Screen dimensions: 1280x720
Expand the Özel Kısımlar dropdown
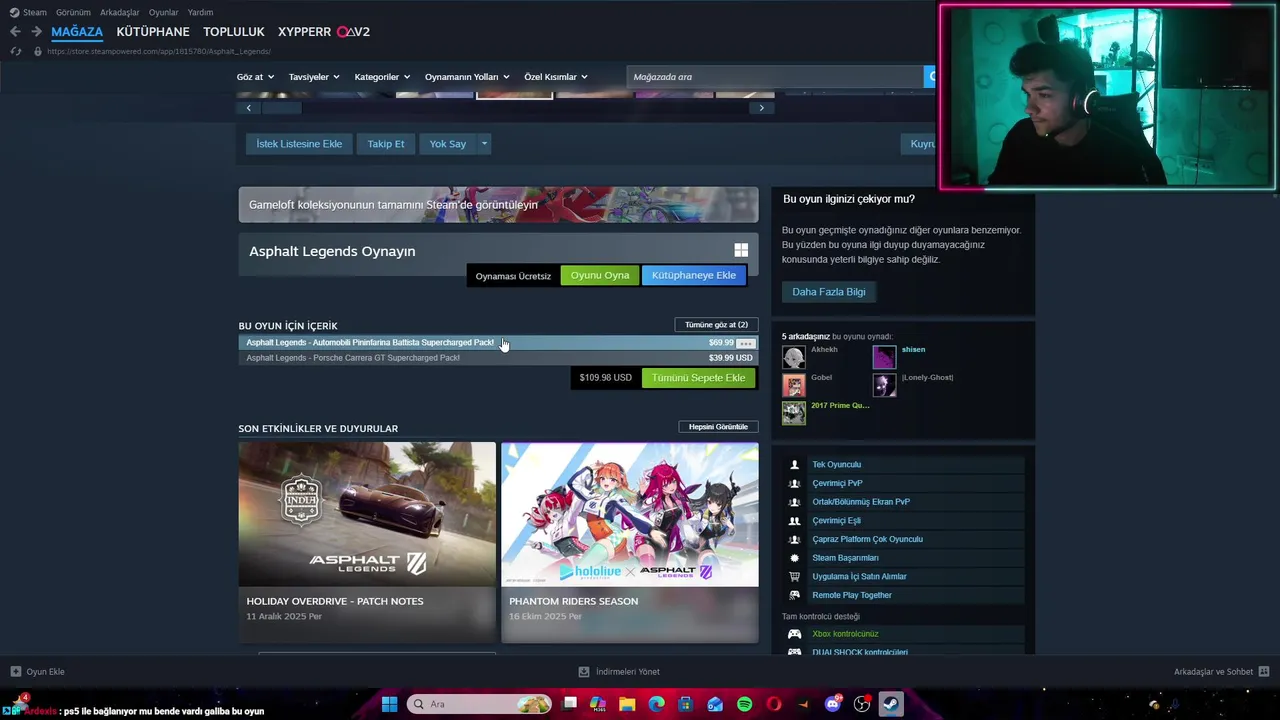point(556,77)
